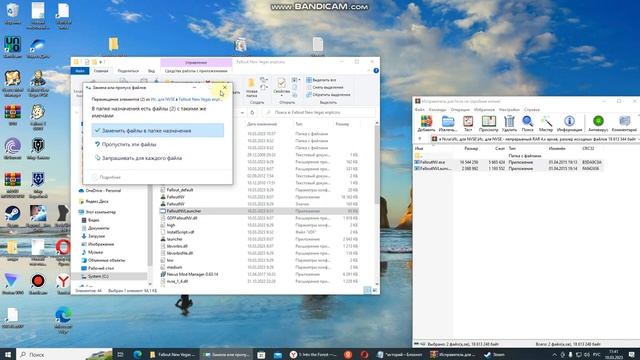Click WinRAR's Информация icon

click(x=569, y=123)
